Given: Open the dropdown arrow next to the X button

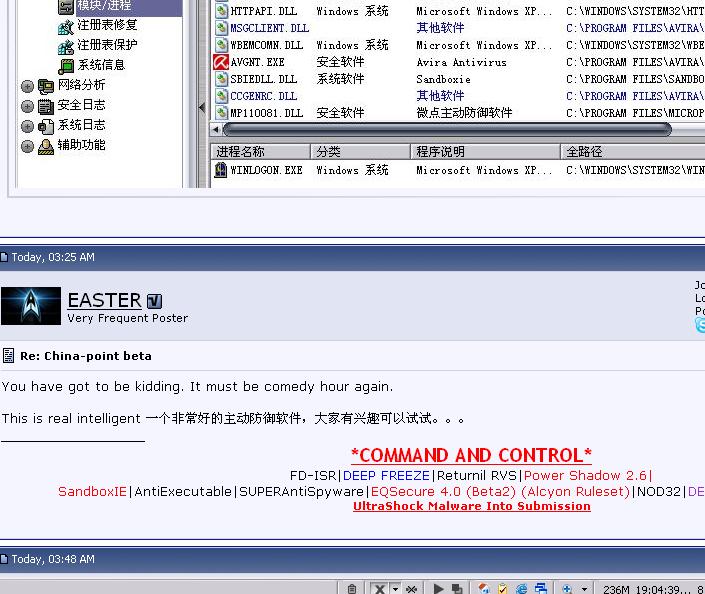Looking at the screenshot, I should 396,589.
